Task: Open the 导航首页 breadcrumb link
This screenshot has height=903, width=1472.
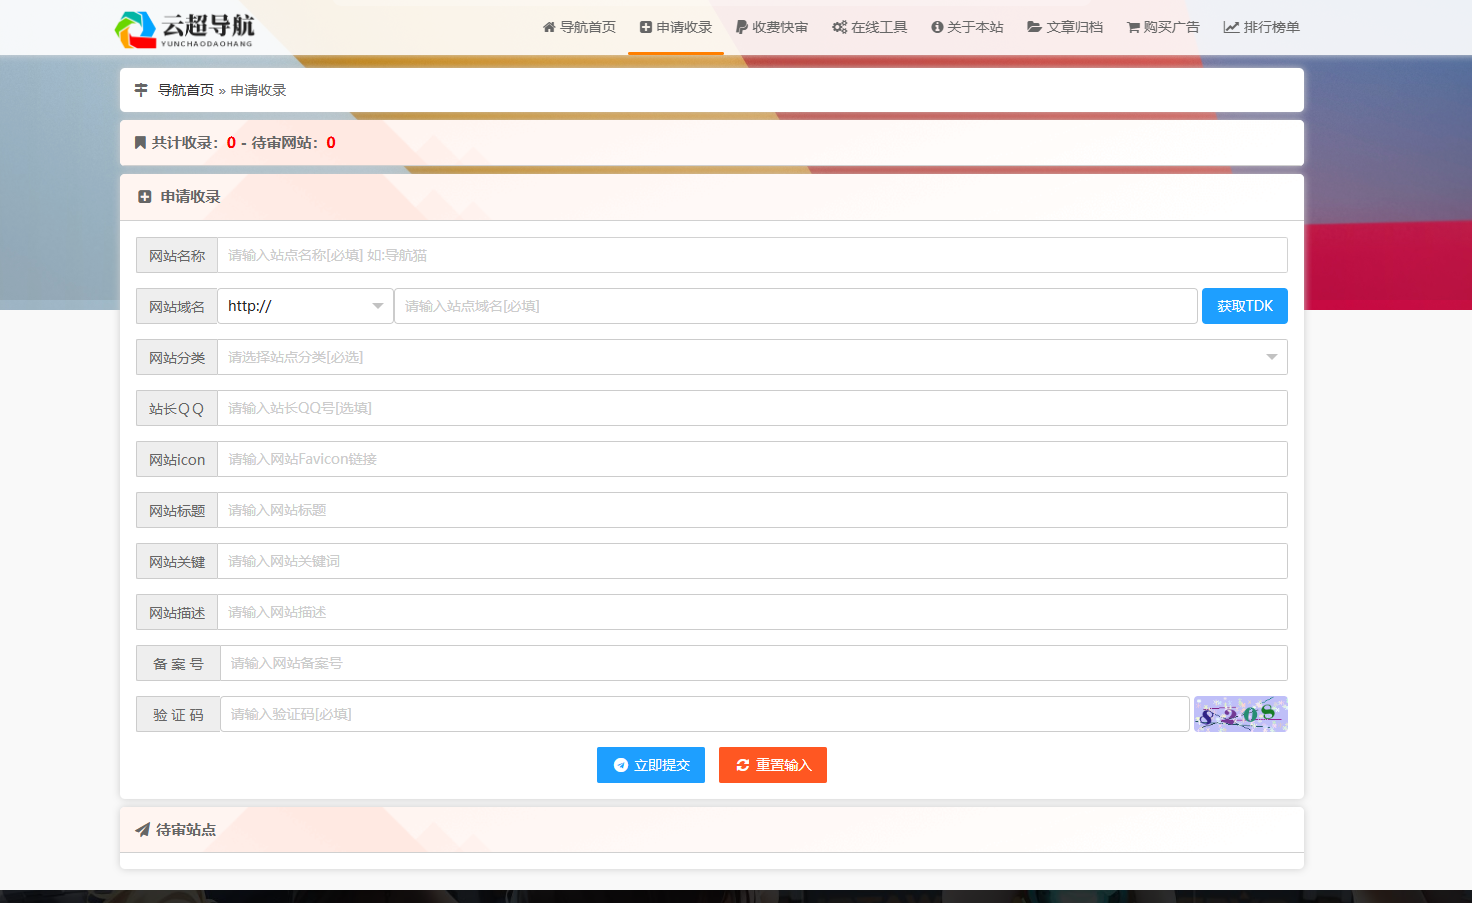Action: click(x=184, y=89)
